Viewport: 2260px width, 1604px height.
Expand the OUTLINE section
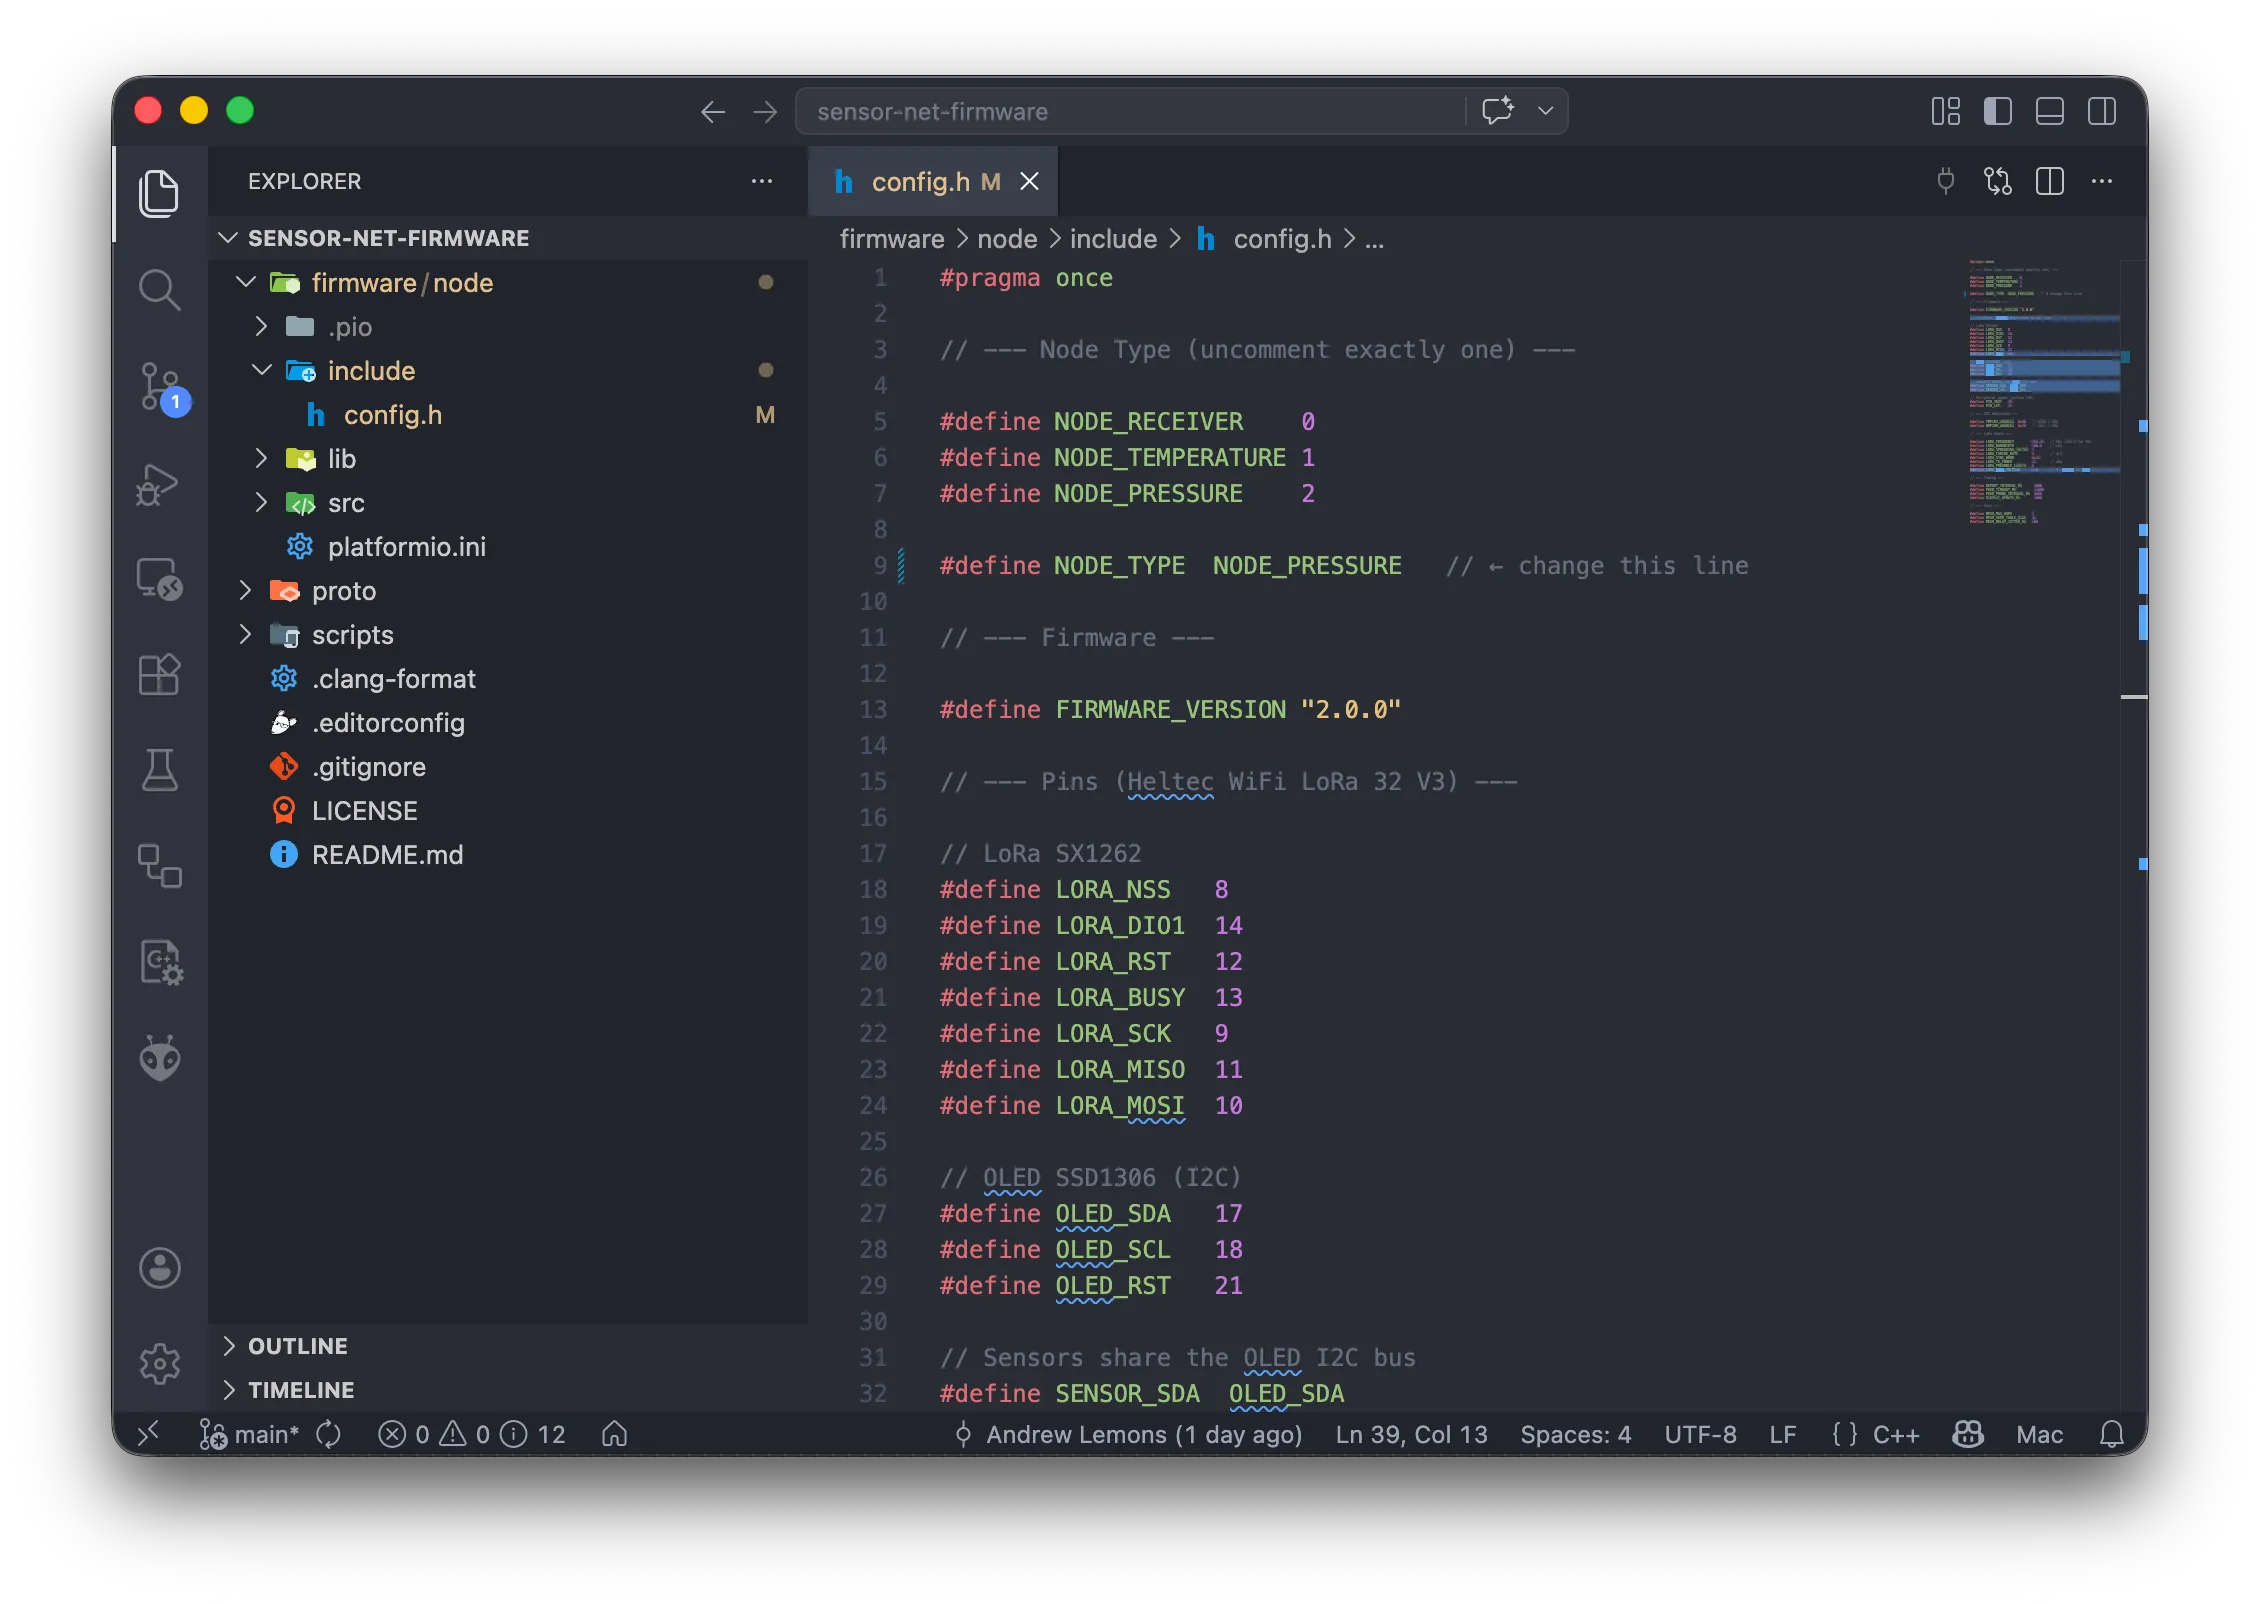coord(508,1346)
